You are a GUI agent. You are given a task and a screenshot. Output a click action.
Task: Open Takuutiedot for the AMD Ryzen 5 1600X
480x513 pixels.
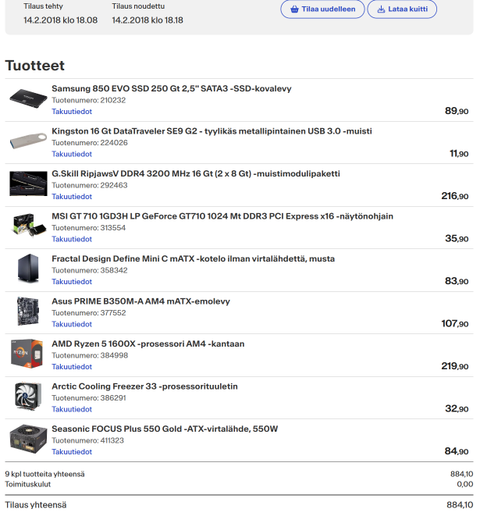[72, 367]
